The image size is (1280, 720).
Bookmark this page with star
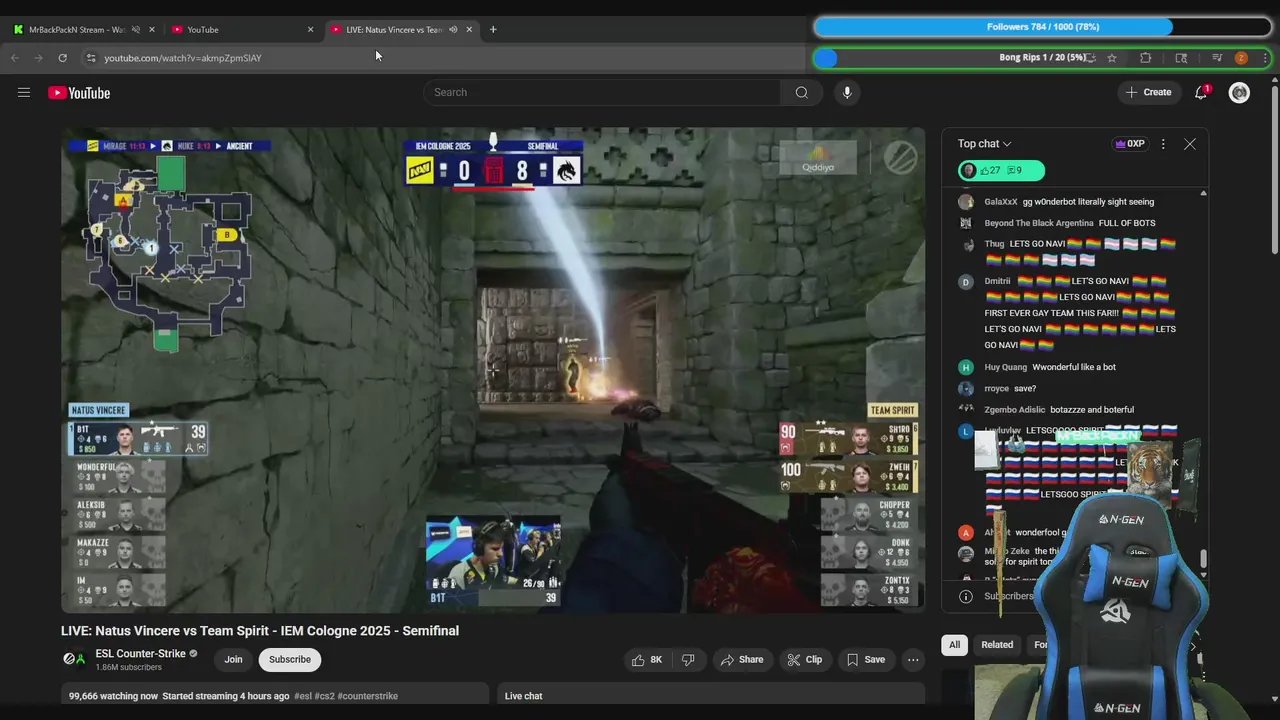pyautogui.click(x=1111, y=58)
